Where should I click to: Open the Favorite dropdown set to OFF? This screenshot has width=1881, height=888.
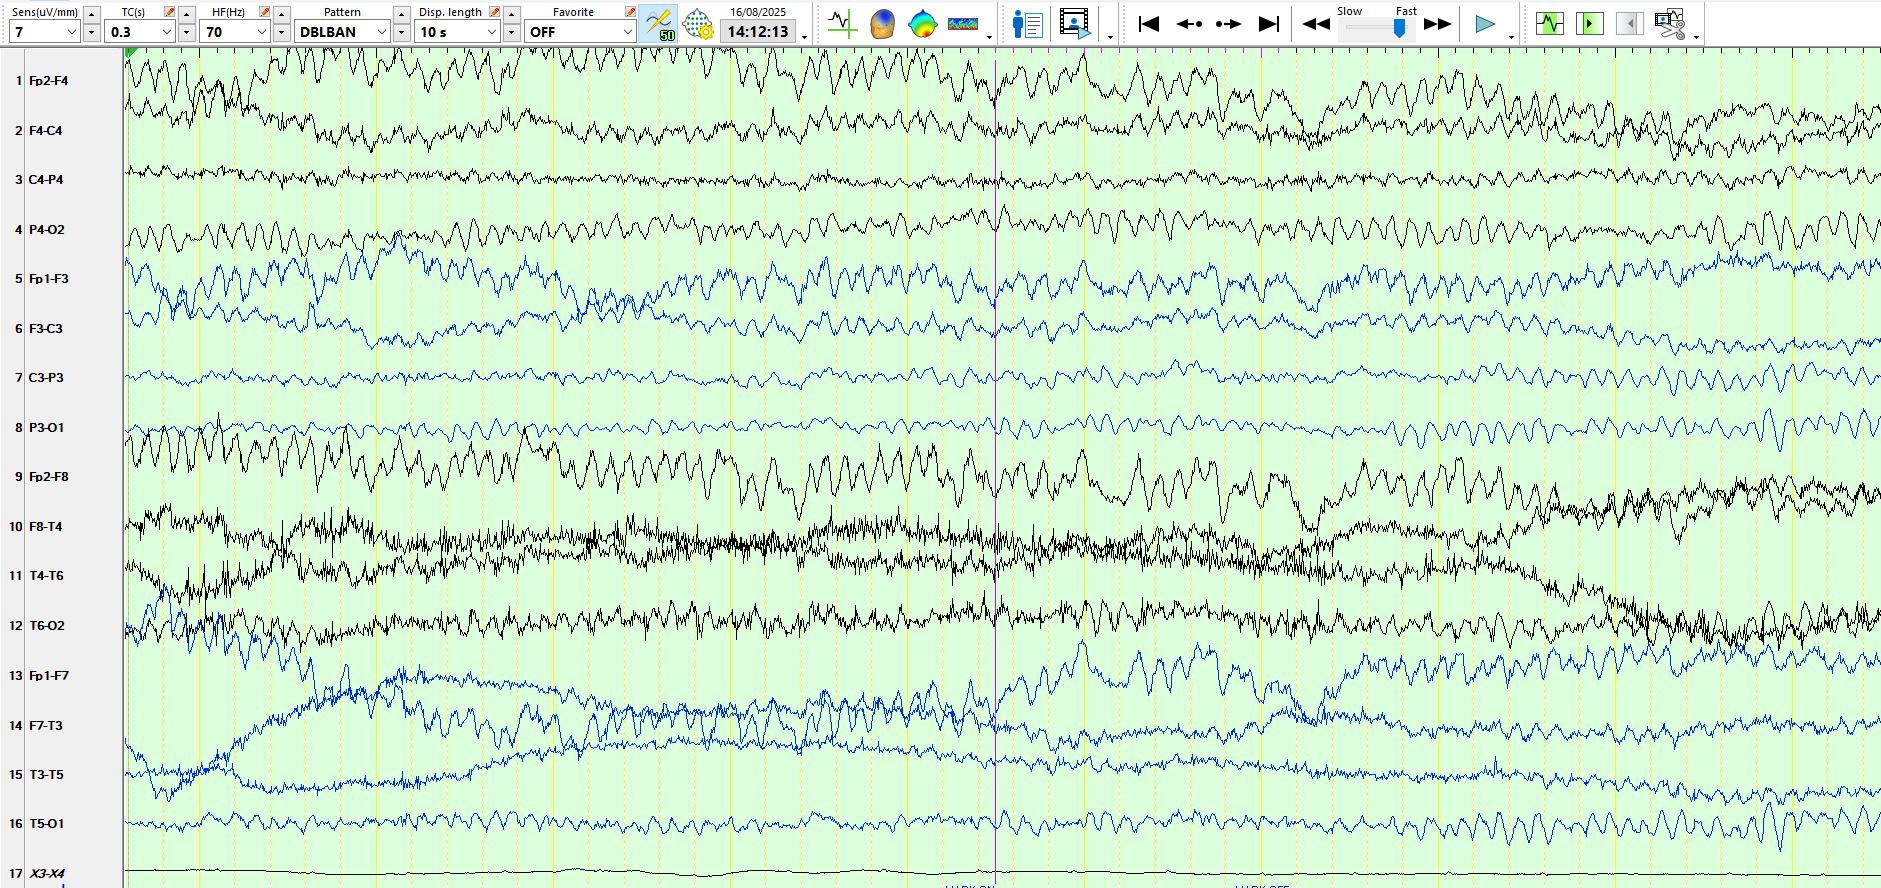pos(580,32)
